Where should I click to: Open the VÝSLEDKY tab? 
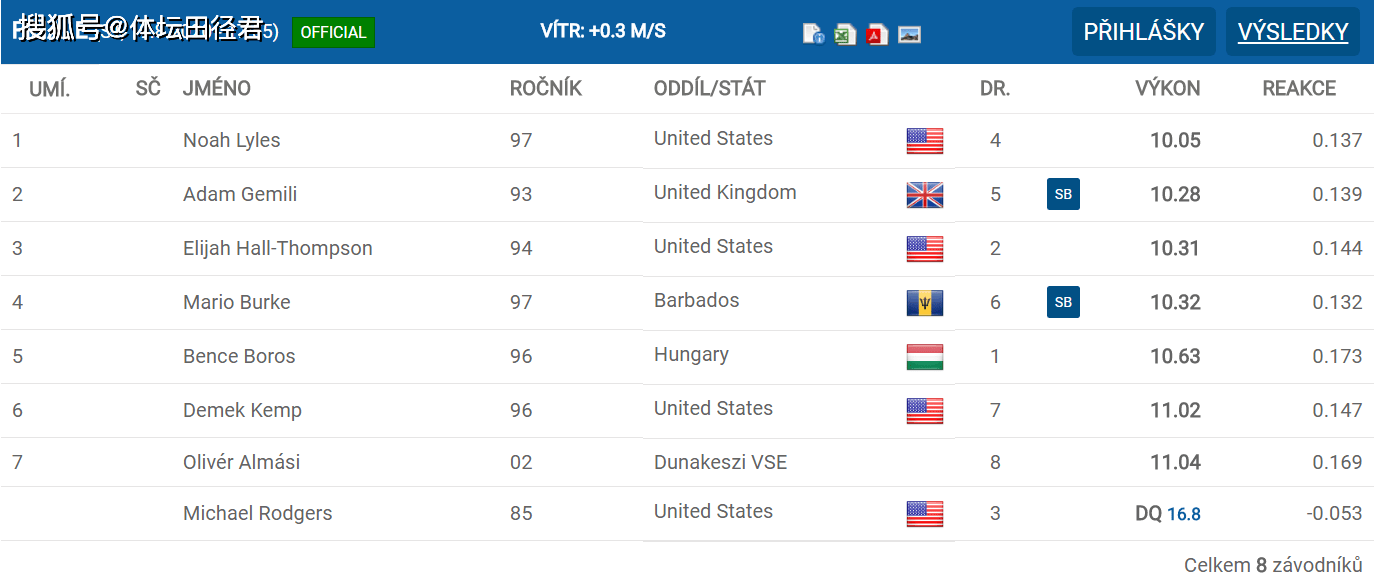pos(1293,32)
